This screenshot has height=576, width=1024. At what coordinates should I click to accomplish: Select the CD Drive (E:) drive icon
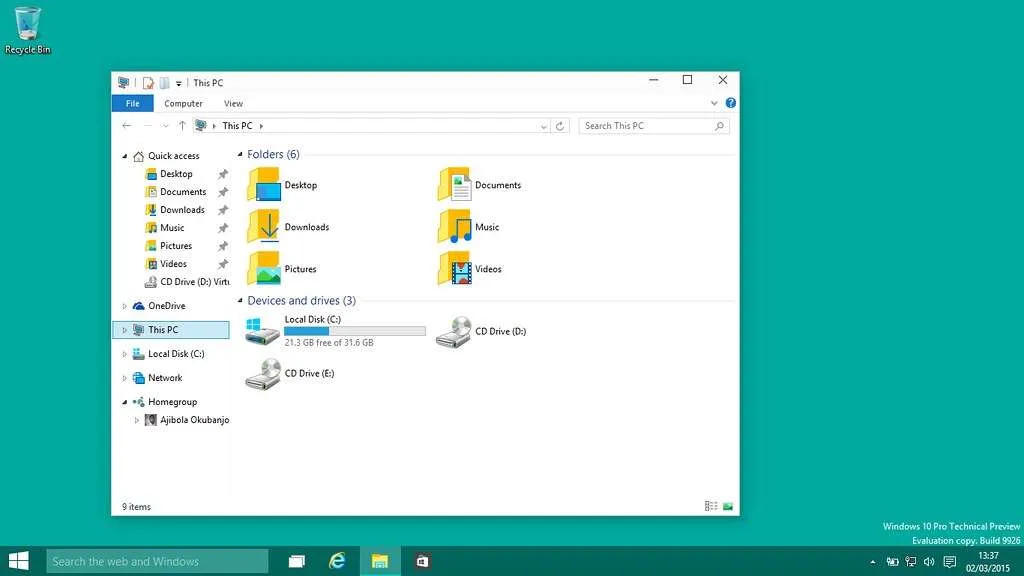click(263, 374)
